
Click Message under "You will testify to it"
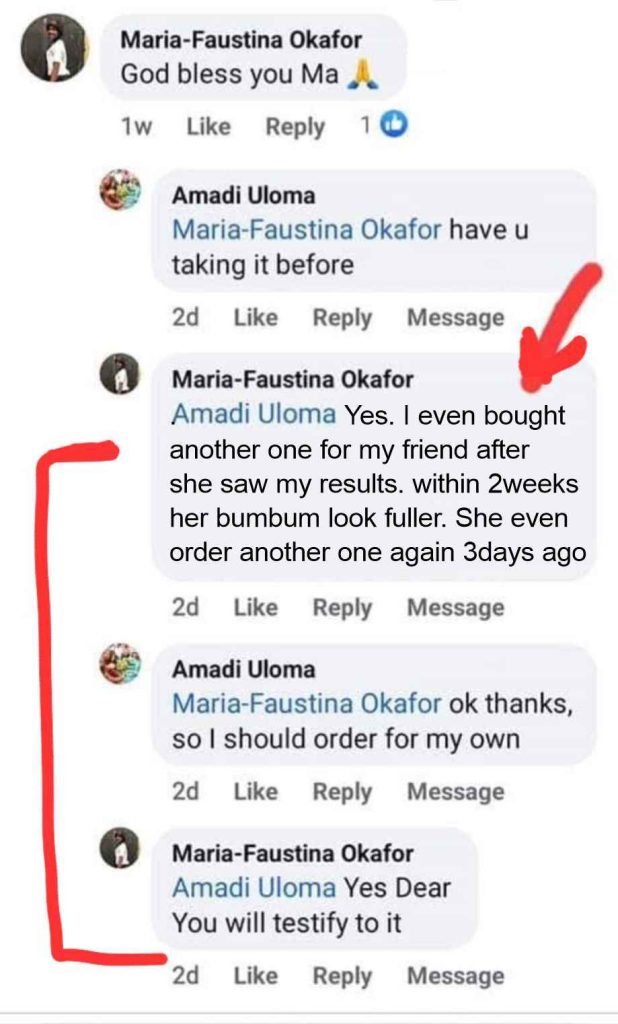455,976
